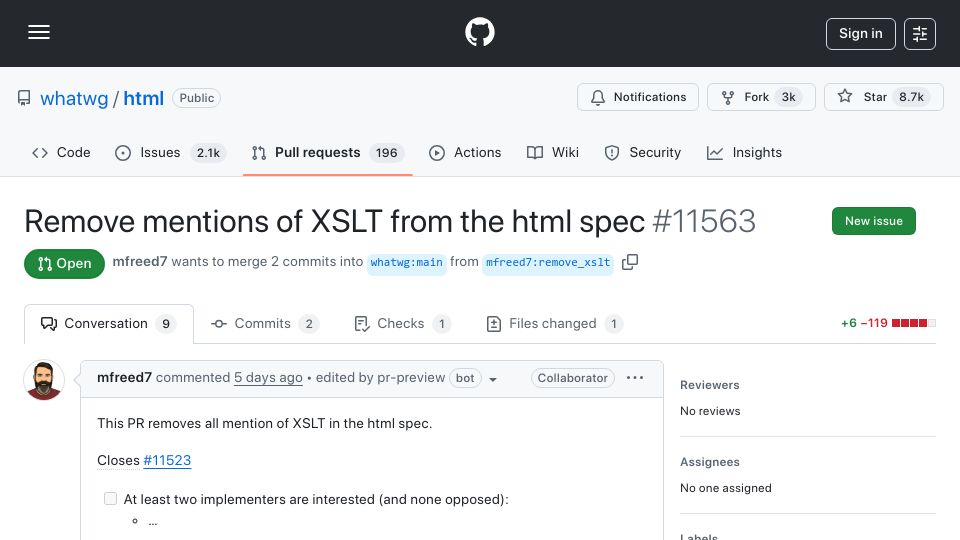The image size is (960, 540).
Task: Open the mfreed7:remove_xslt head branch link
Action: [x=548, y=263]
